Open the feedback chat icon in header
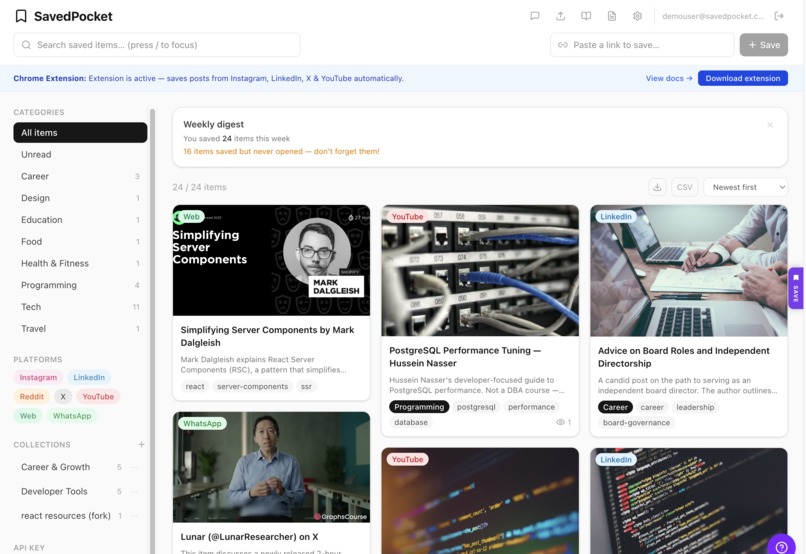Image resolution: width=806 pixels, height=554 pixels. (535, 16)
